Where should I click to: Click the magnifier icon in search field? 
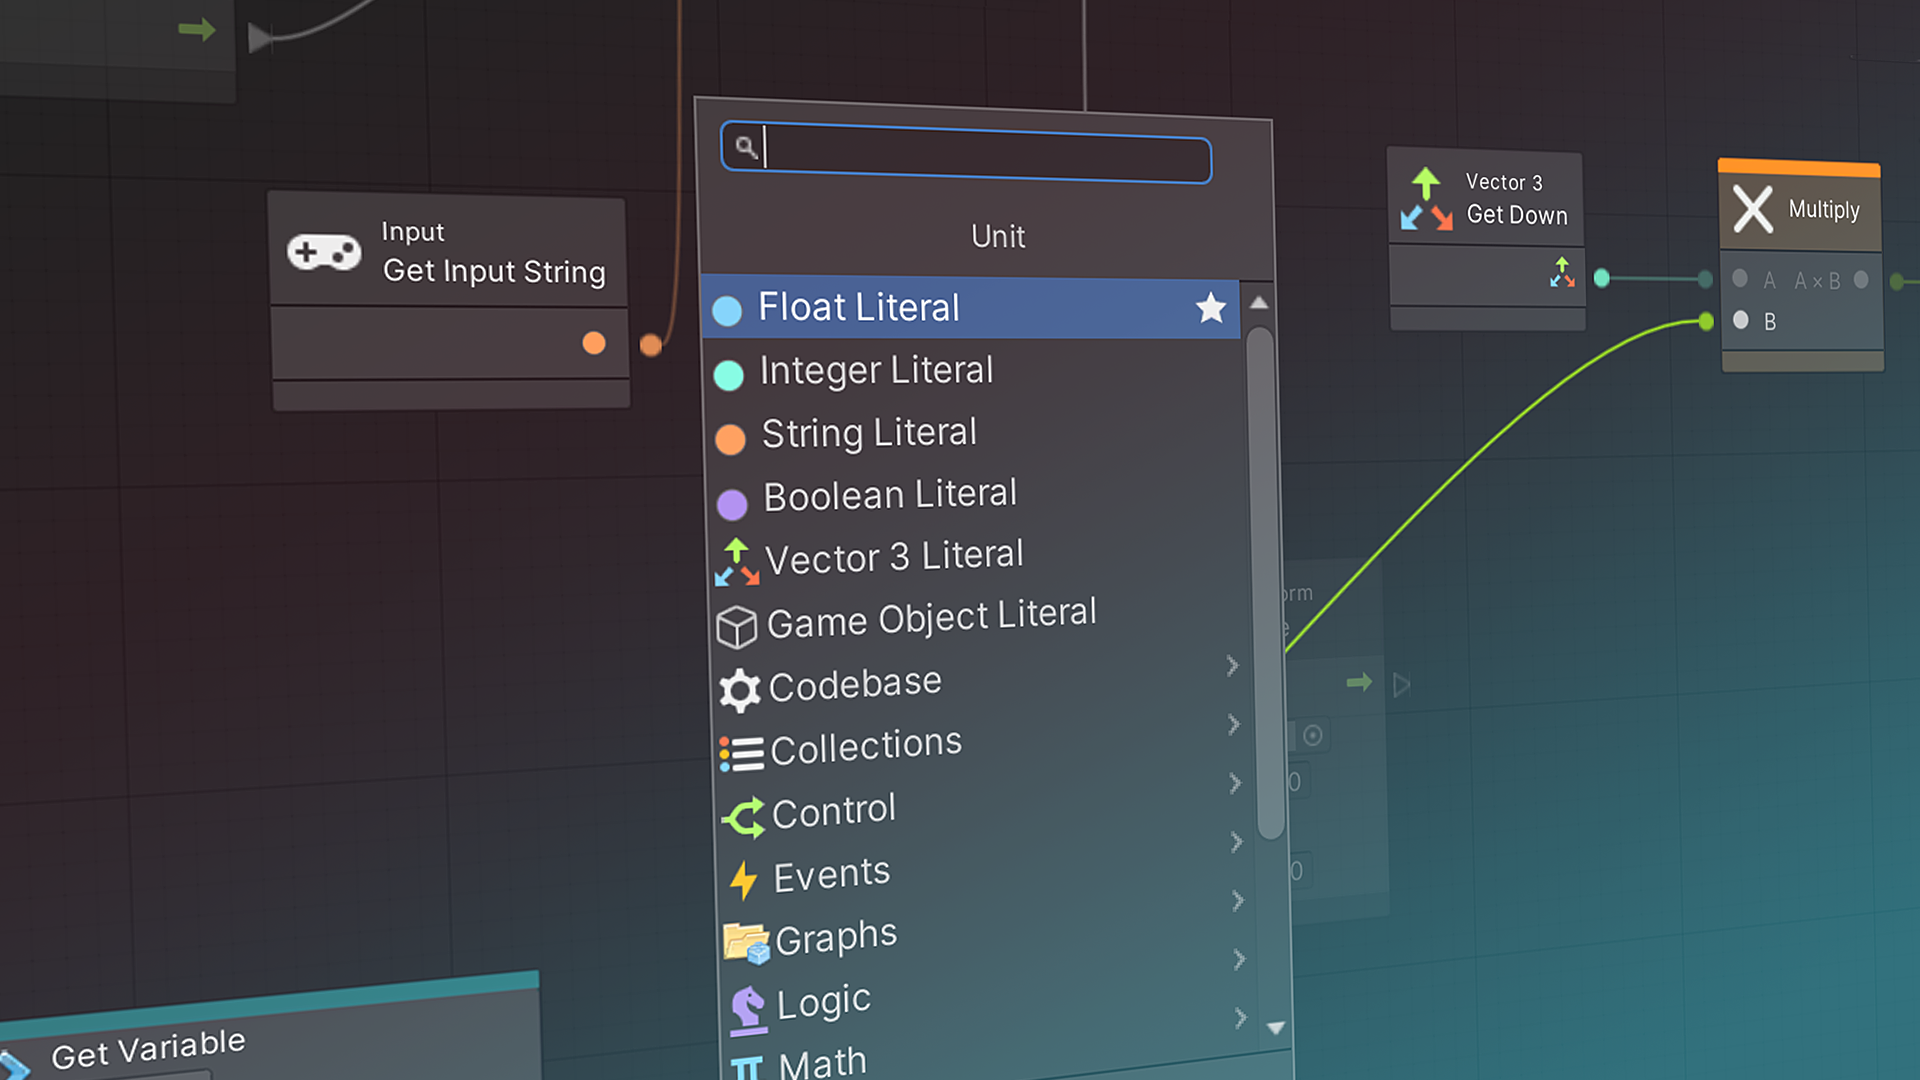[x=745, y=148]
